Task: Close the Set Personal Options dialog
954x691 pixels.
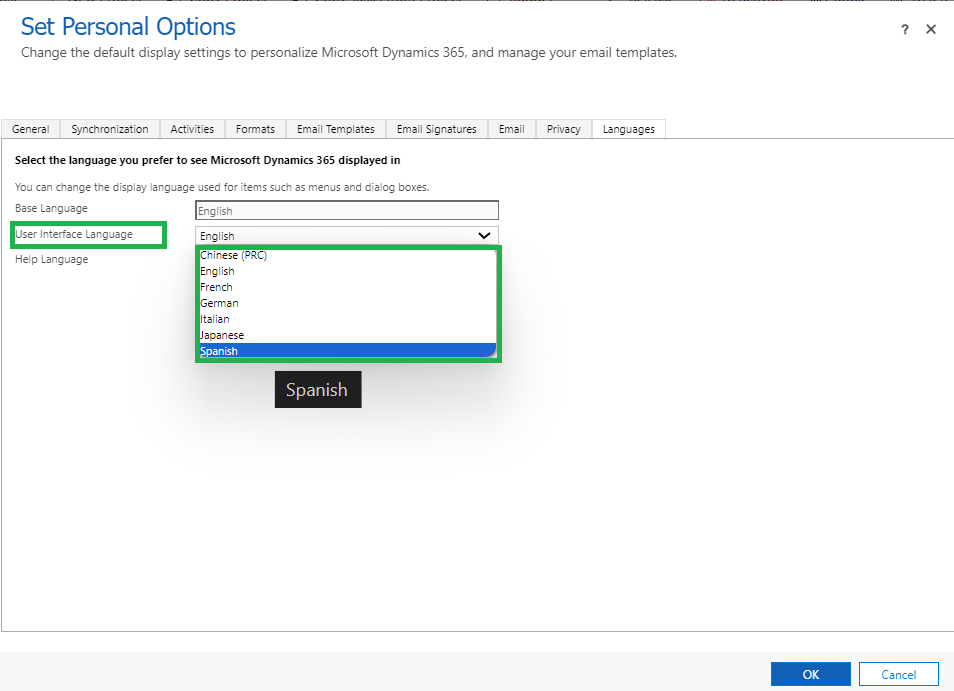Action: (x=931, y=29)
